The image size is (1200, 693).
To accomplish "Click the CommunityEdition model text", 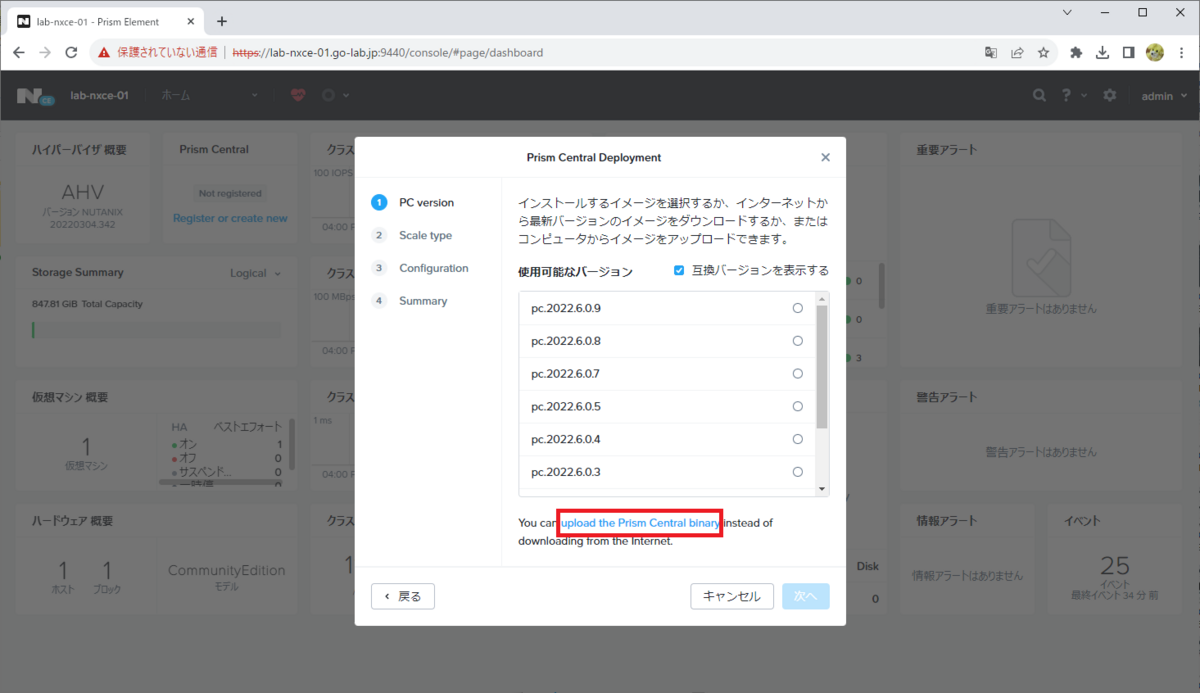I will click(227, 570).
